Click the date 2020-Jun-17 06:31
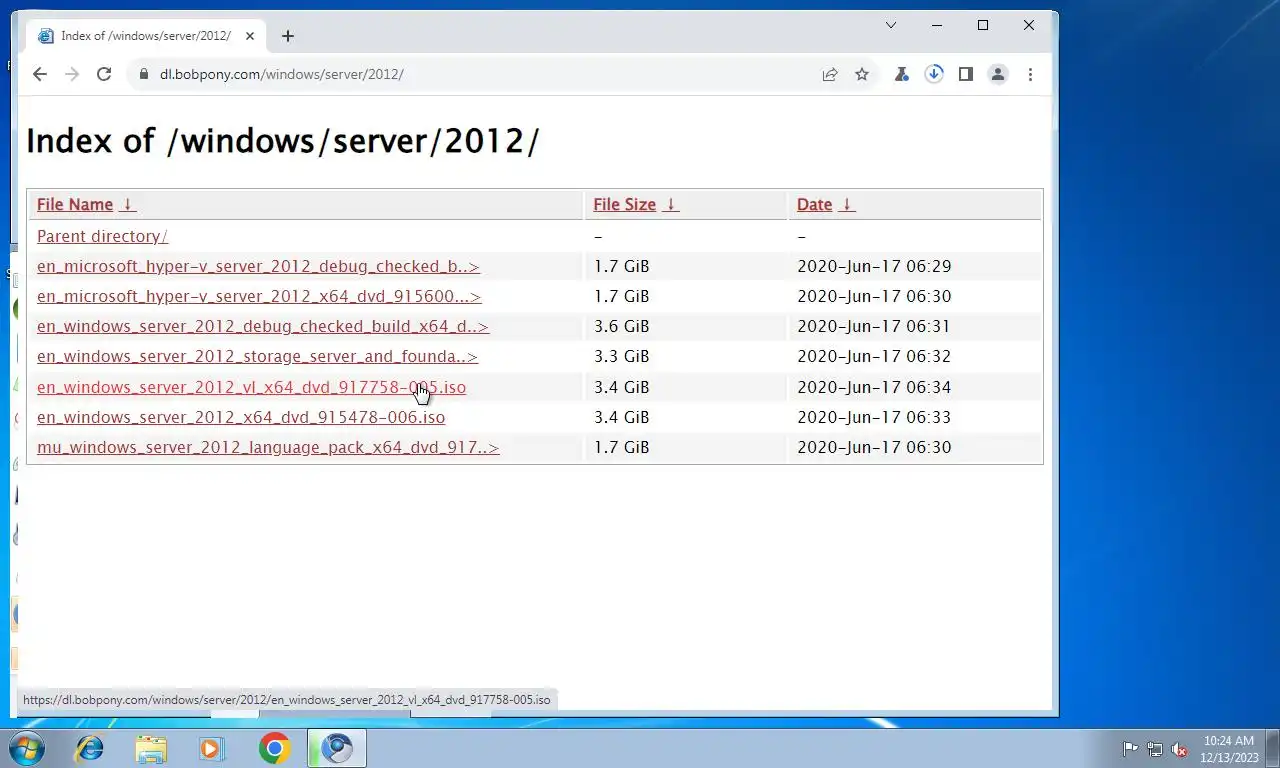Viewport: 1280px width, 768px height. pos(874,326)
